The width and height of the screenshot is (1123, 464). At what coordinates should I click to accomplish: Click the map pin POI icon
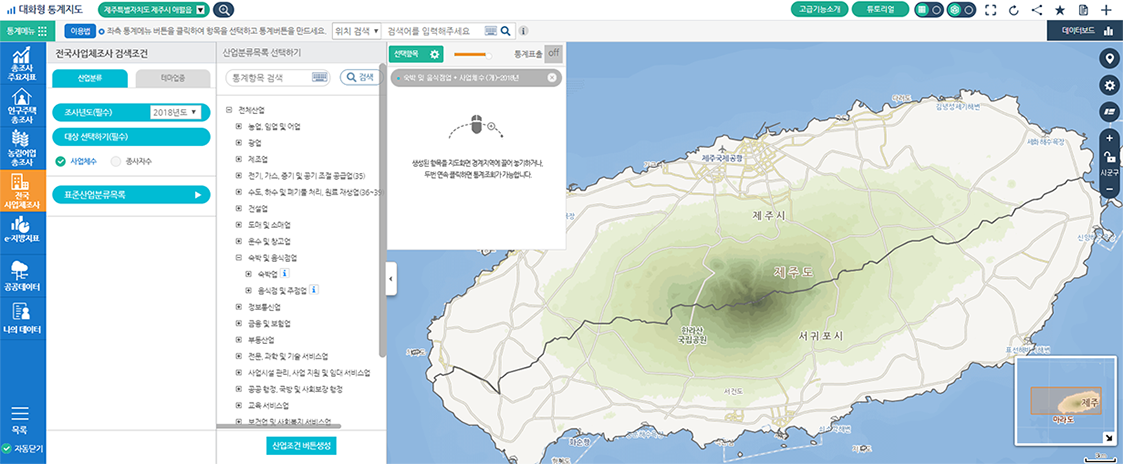coord(1109,59)
